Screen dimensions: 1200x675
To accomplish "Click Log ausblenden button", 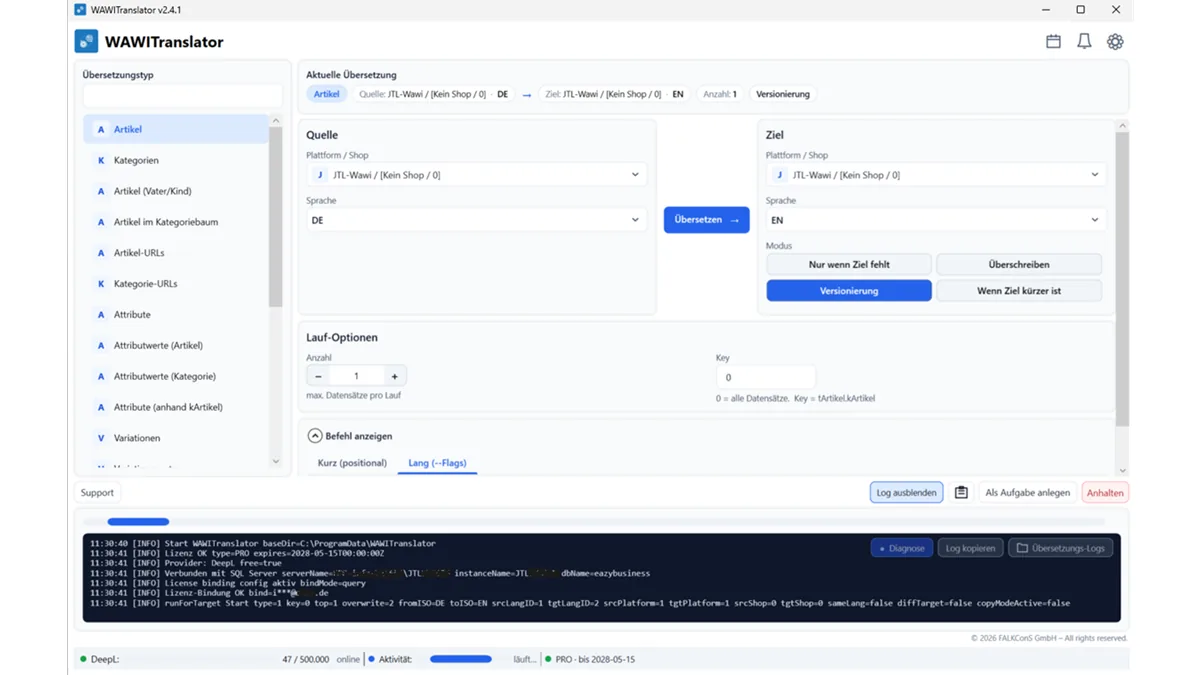I will click(906, 492).
